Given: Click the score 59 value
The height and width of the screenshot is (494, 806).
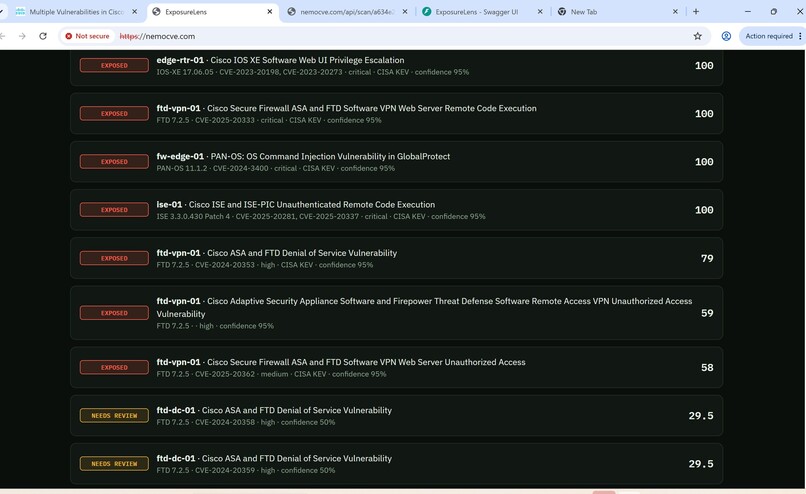Looking at the screenshot, I should (x=707, y=313).
